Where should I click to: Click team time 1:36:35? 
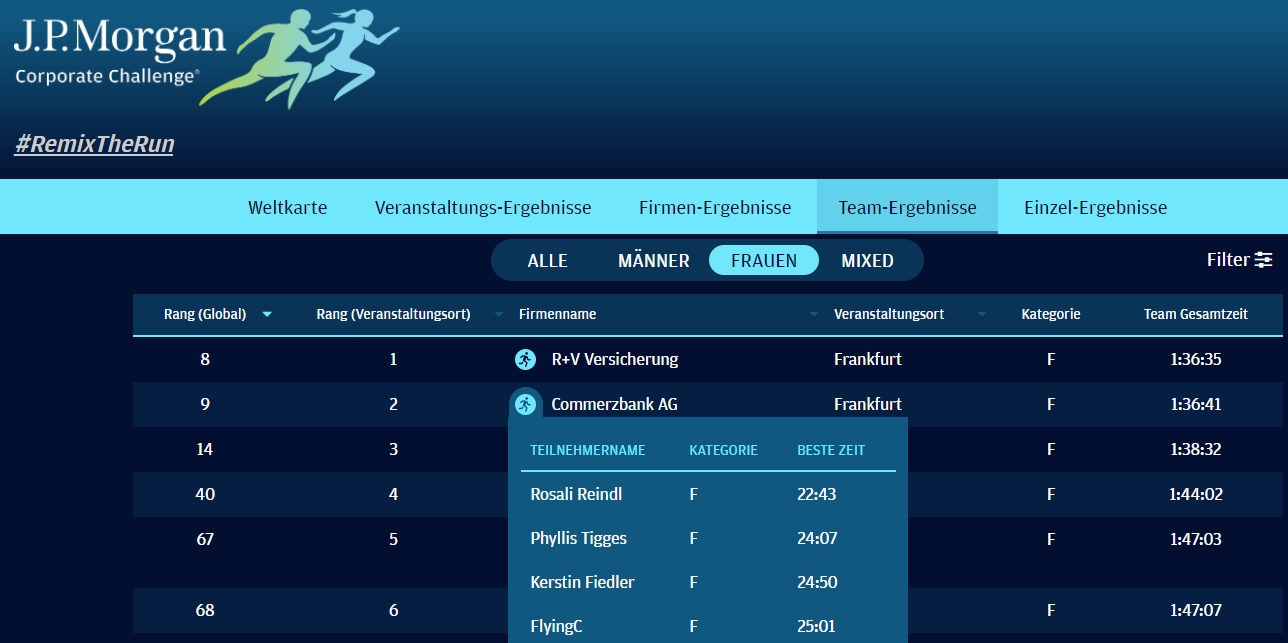(1196, 359)
